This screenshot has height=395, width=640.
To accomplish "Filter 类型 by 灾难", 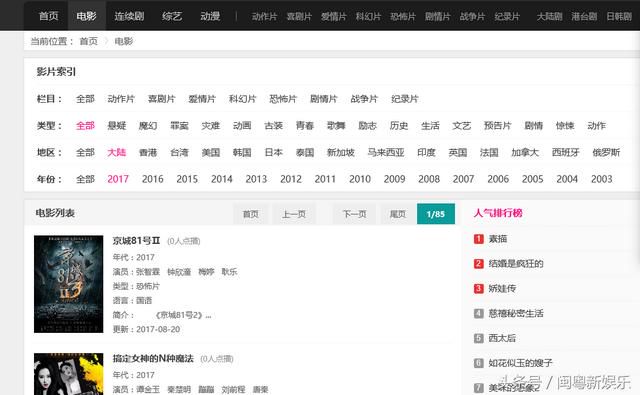I will coord(211,126).
